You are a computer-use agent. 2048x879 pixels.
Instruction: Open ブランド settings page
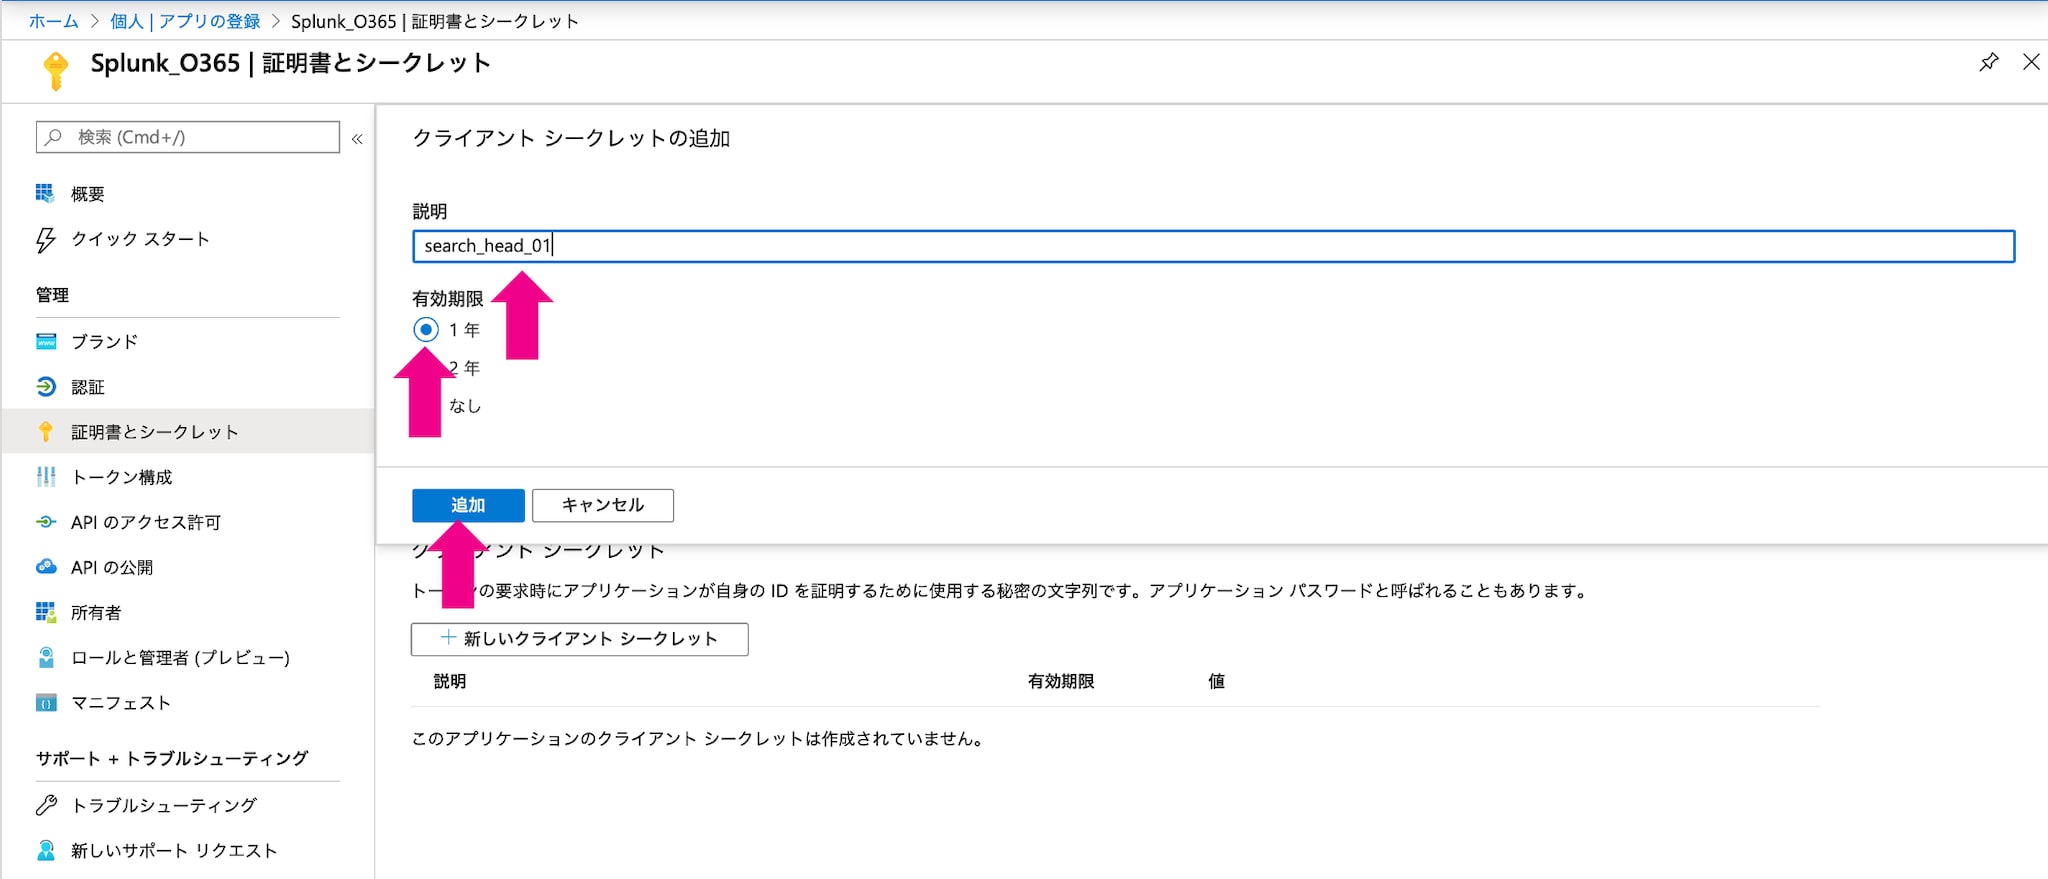coord(104,341)
